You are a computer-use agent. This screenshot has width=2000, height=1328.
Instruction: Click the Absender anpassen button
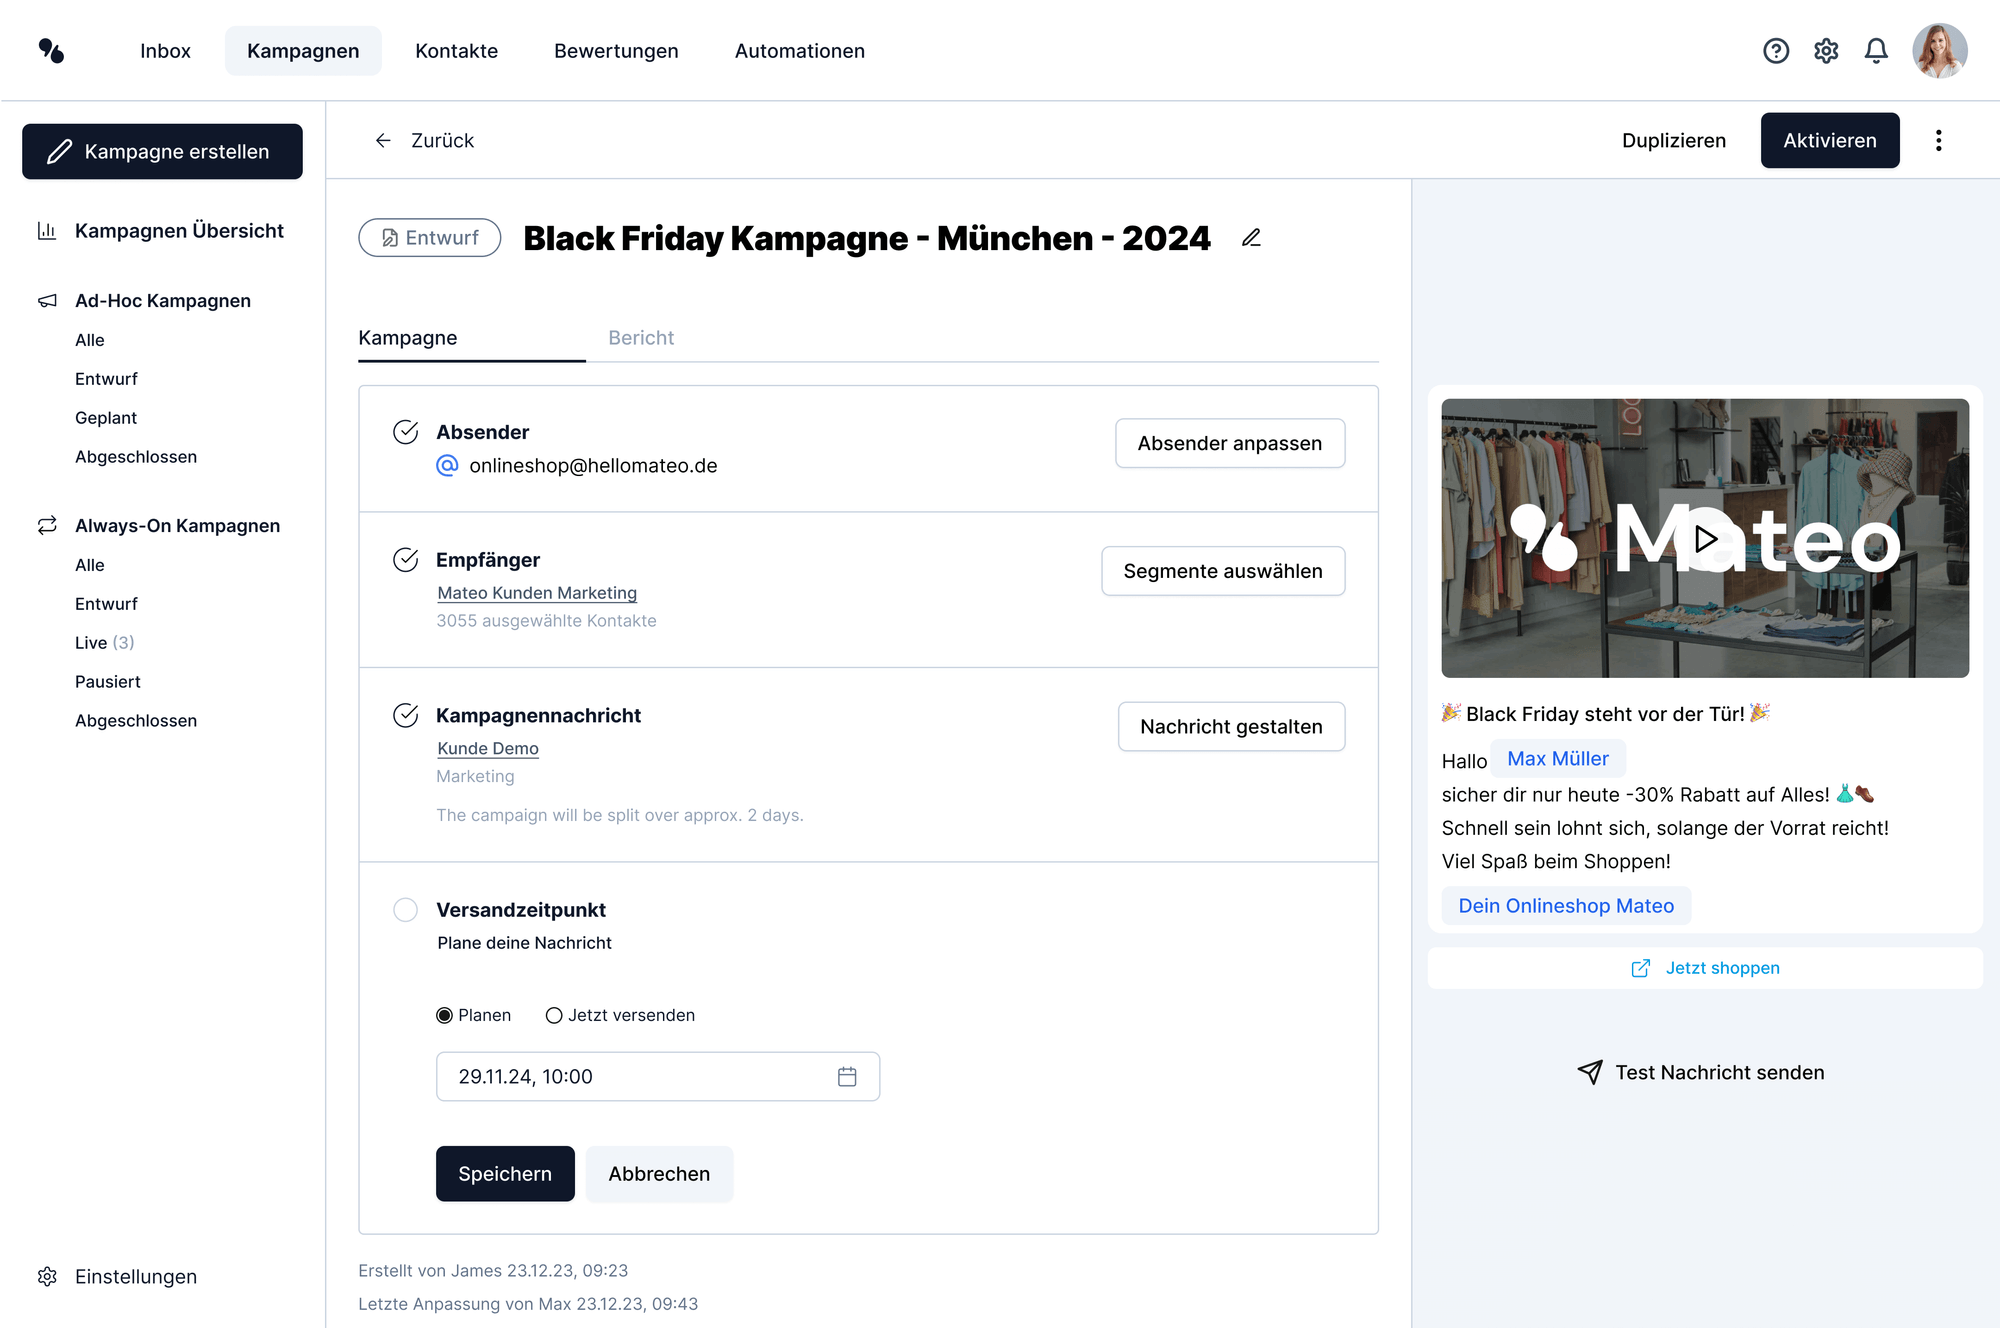1230,443
